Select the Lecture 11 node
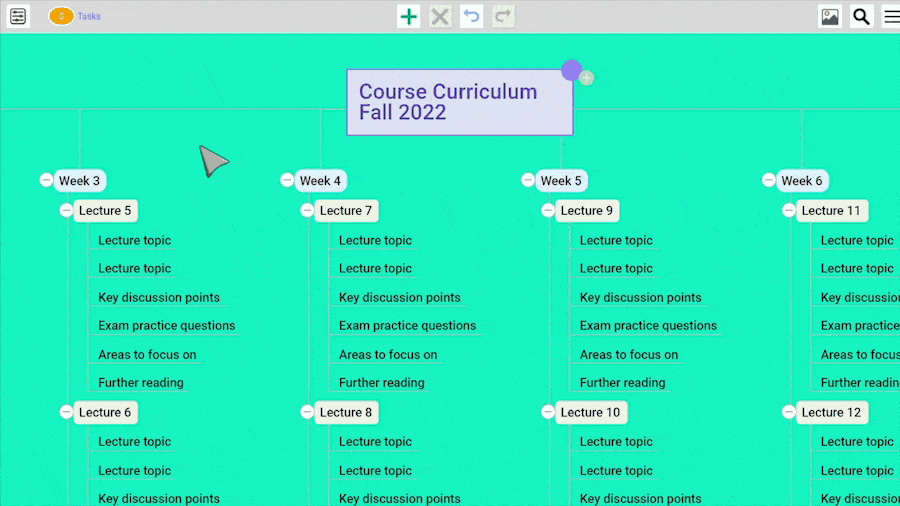 tap(832, 211)
